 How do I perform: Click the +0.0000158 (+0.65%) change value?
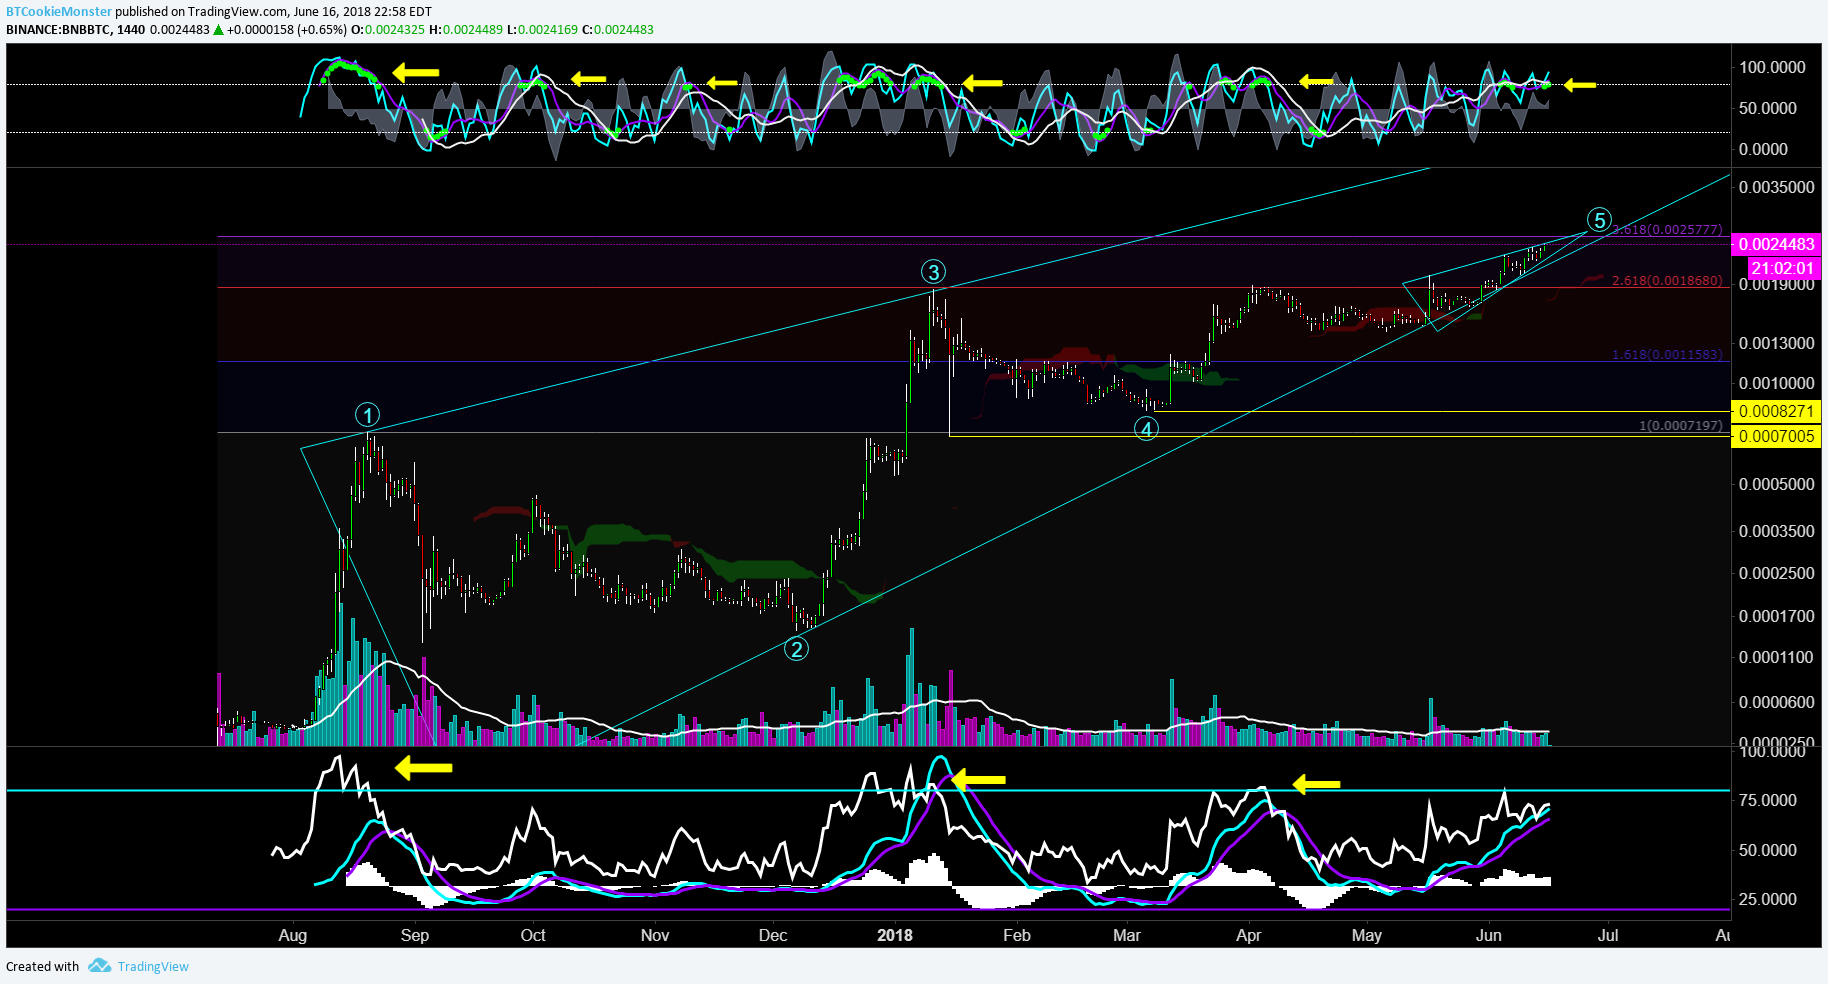[287, 29]
